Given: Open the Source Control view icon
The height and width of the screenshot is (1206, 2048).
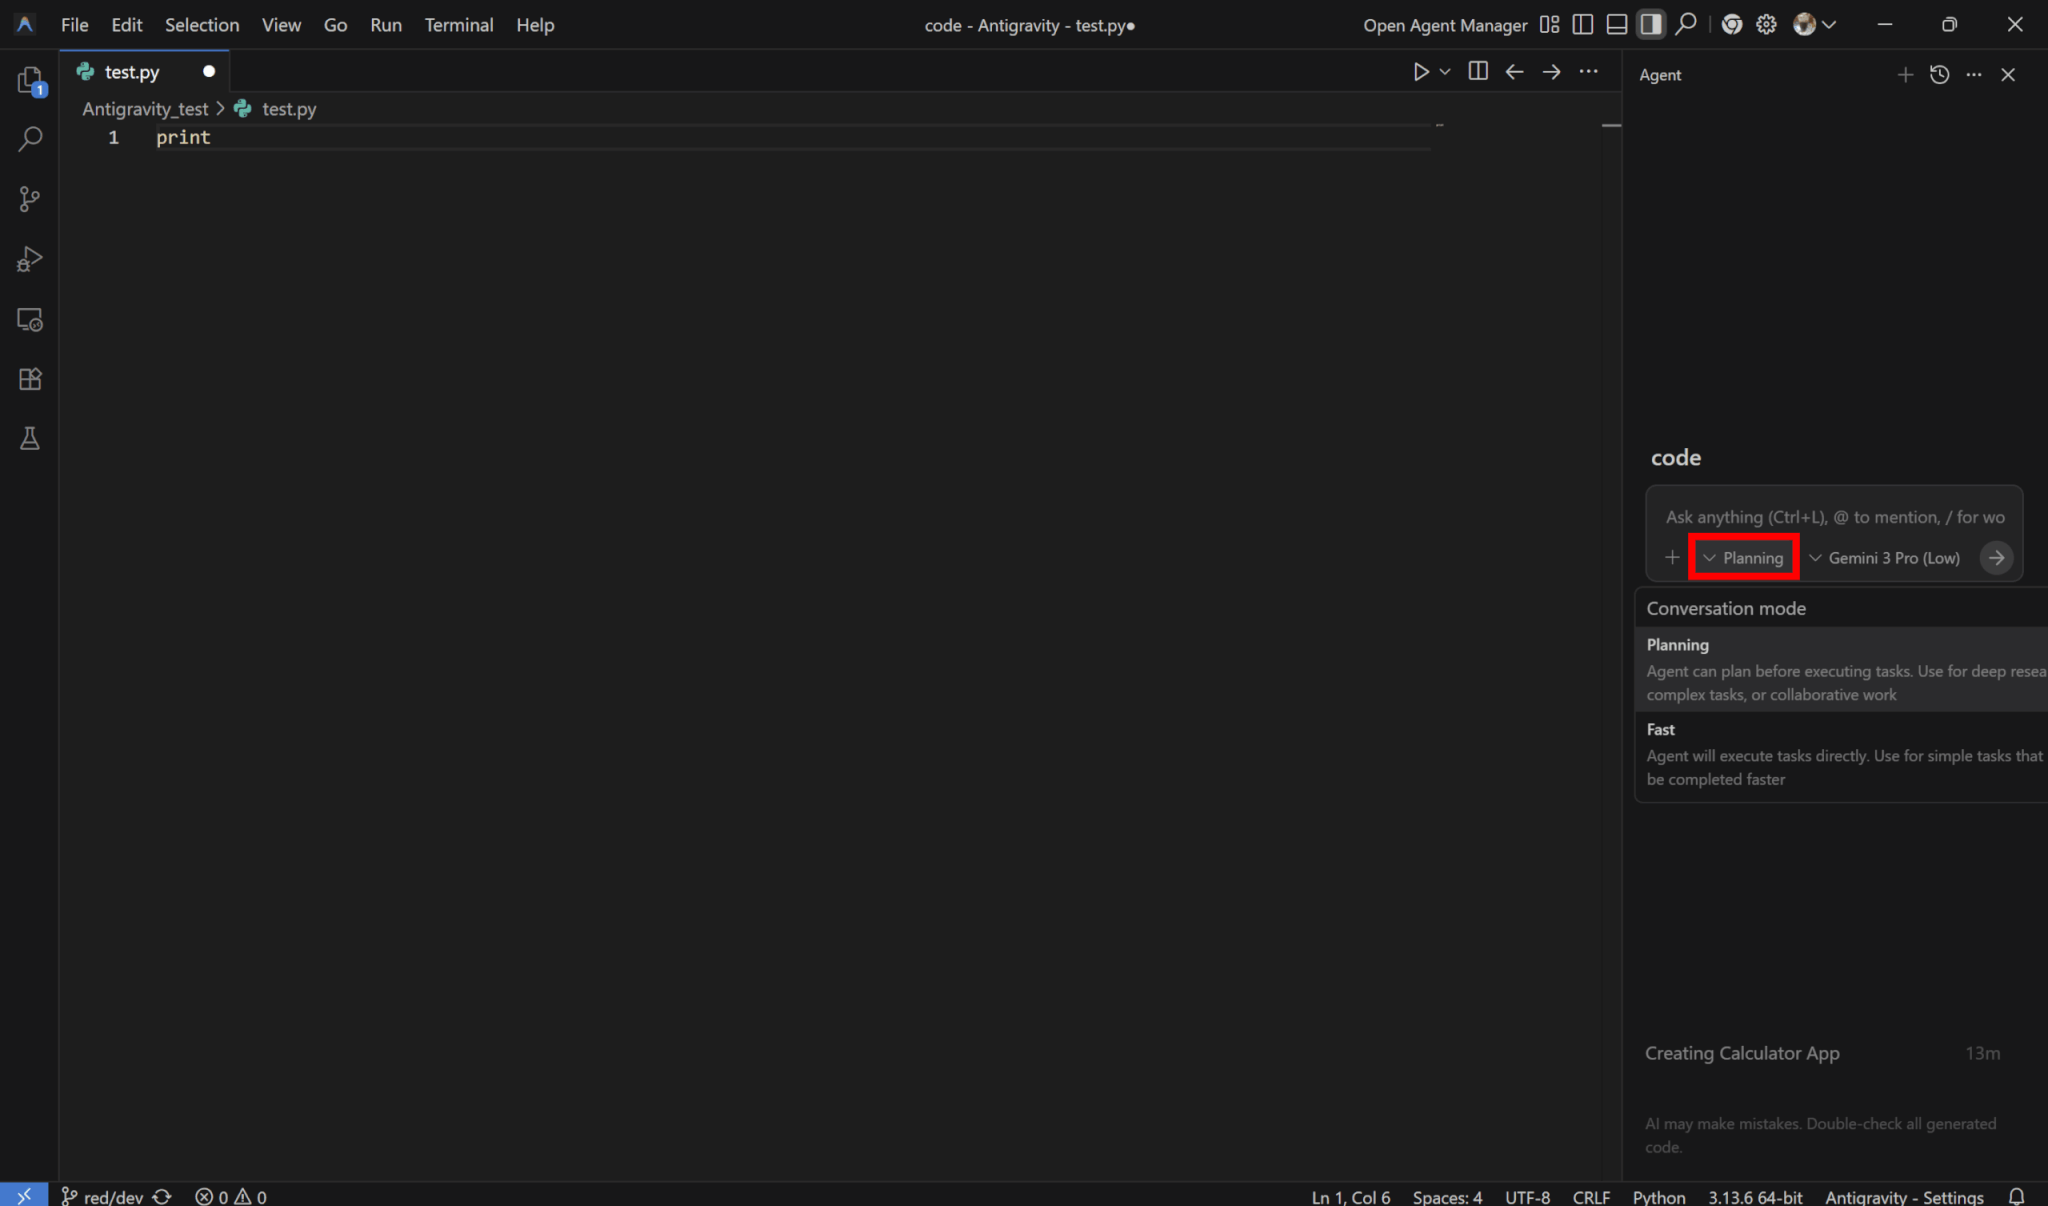Looking at the screenshot, I should (x=30, y=199).
